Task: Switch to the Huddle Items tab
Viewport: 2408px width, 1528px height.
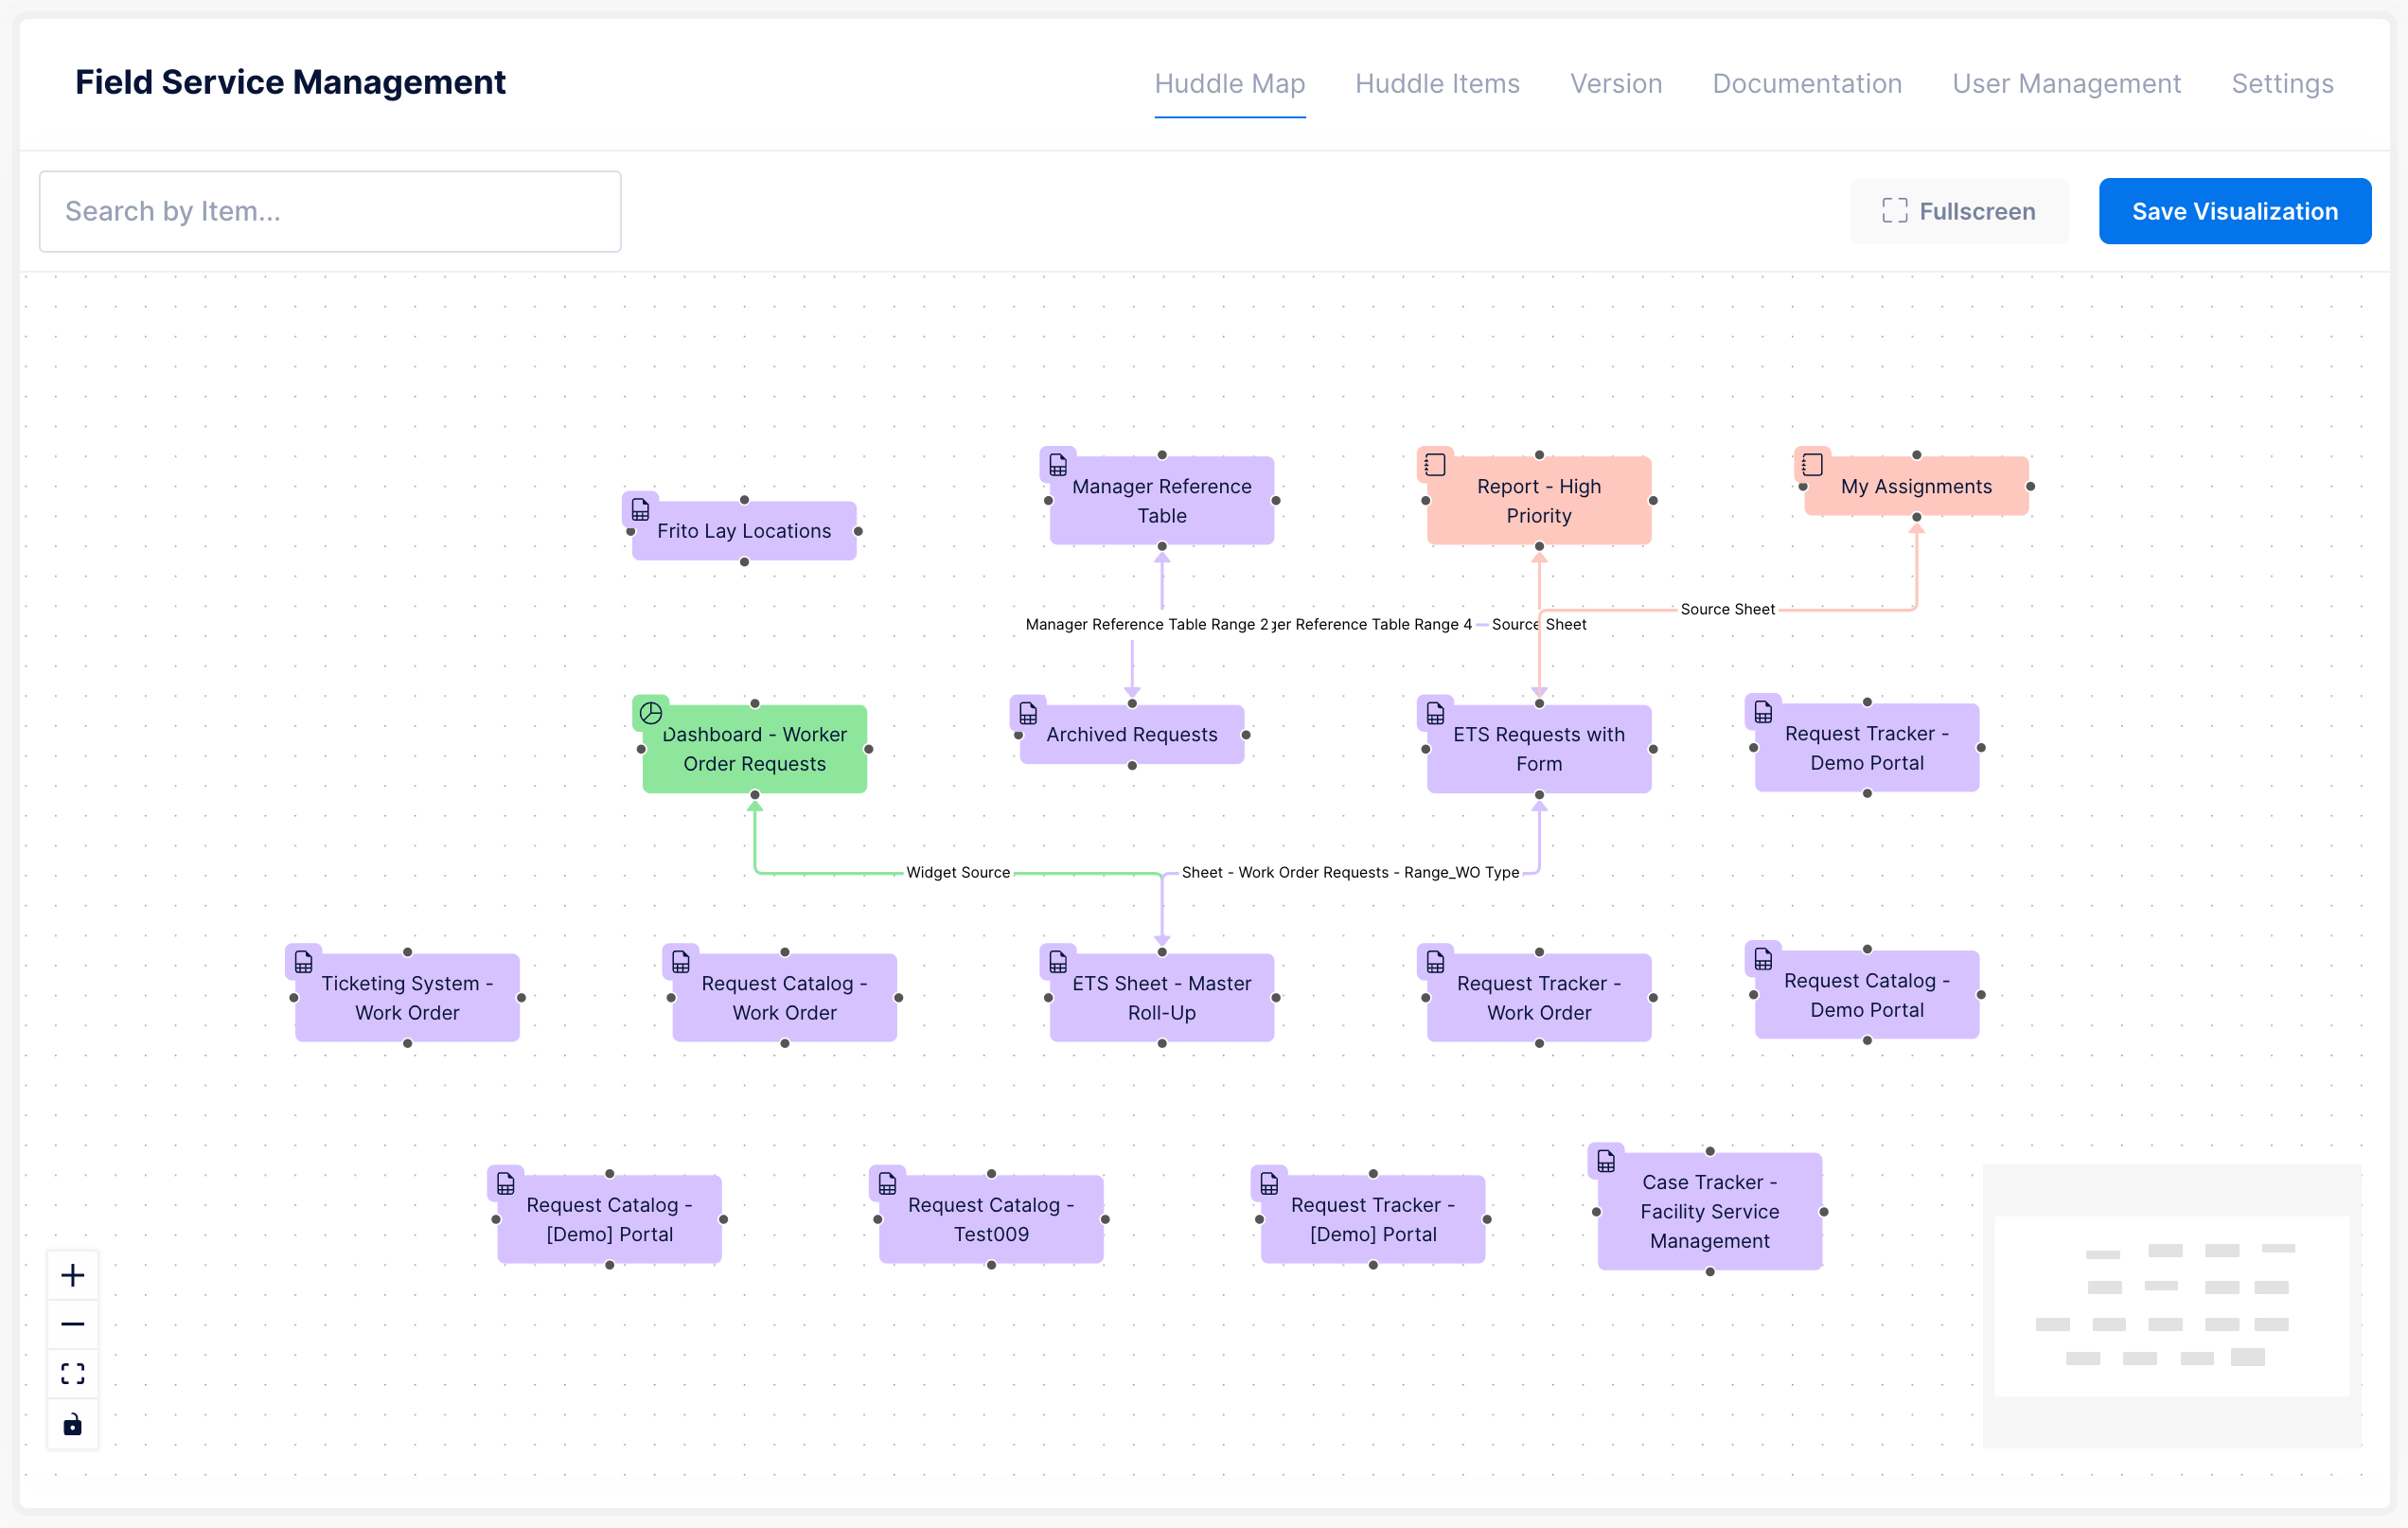Action: pos(1437,84)
